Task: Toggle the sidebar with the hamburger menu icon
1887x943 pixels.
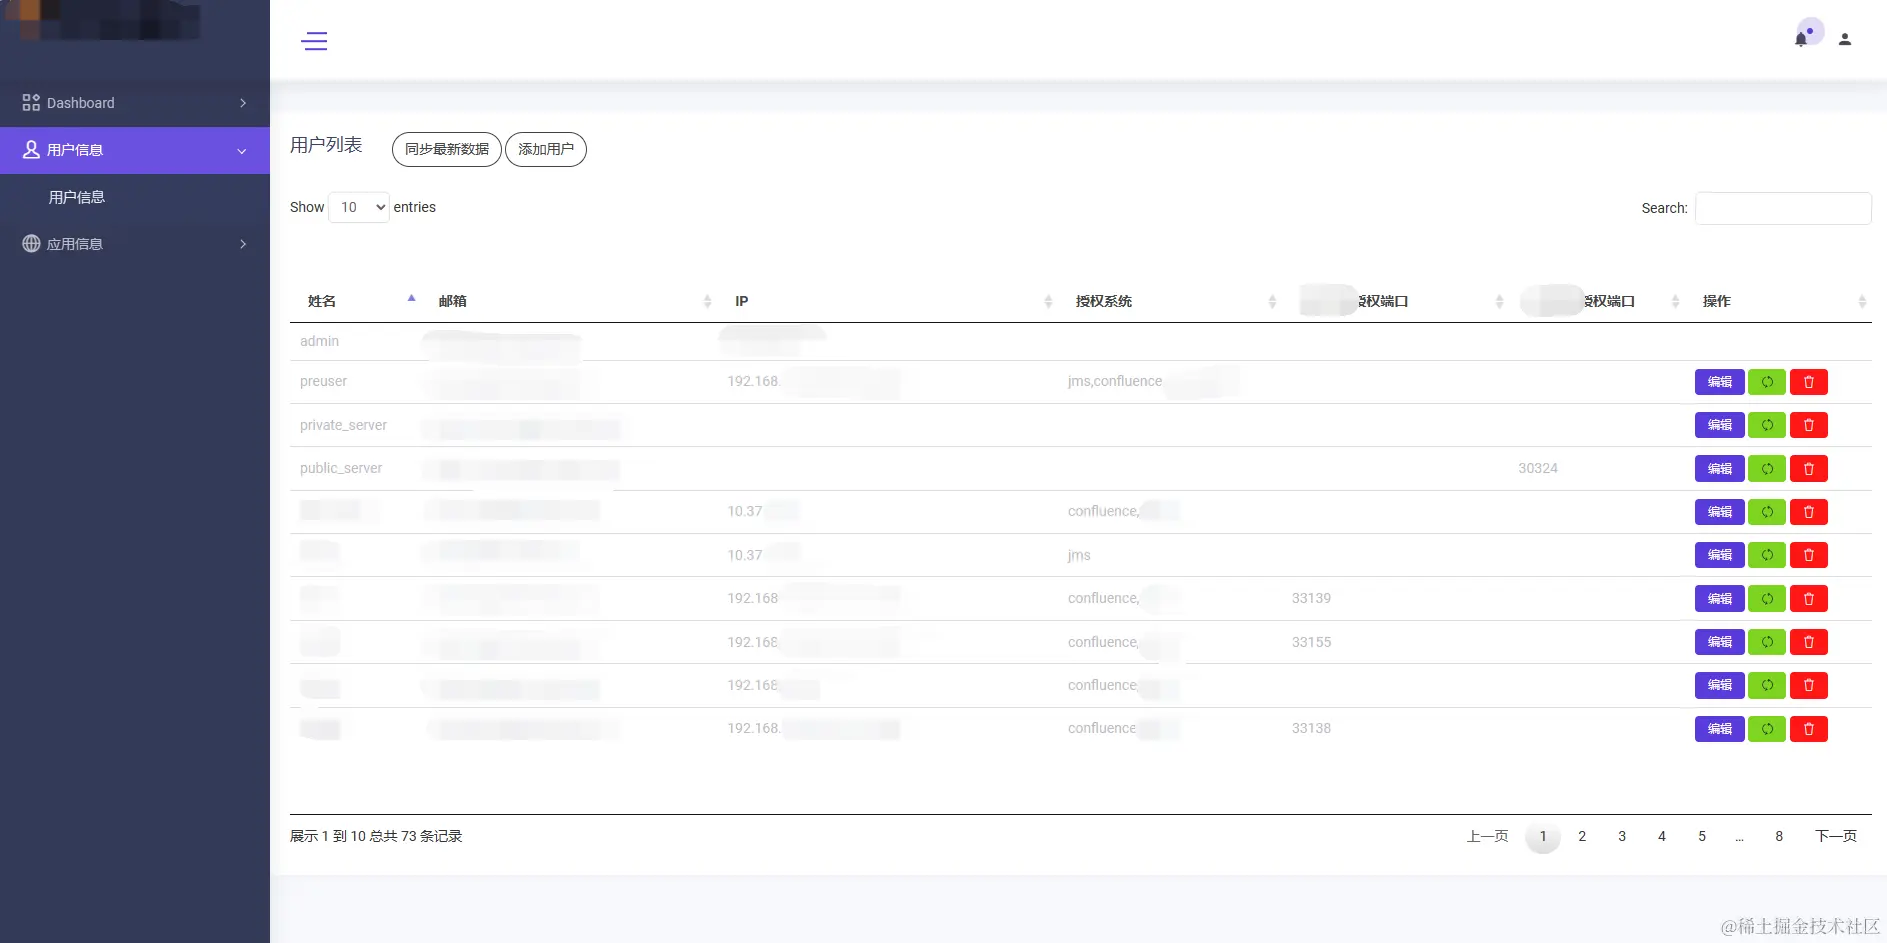Action: tap(314, 41)
